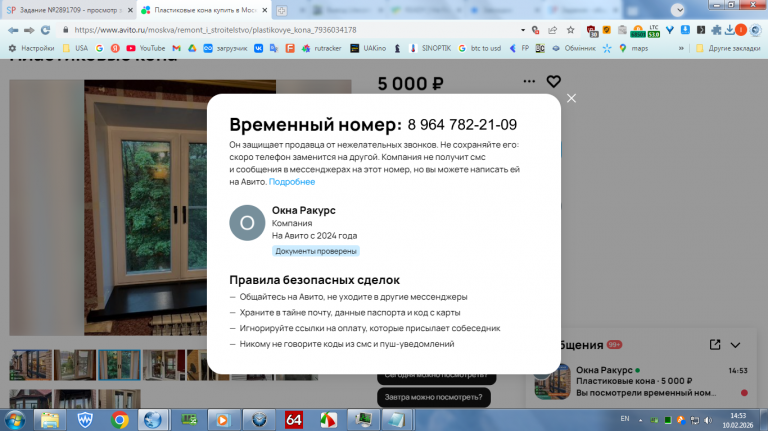Open the Подробнее link
The image size is (768, 431).
tap(292, 182)
